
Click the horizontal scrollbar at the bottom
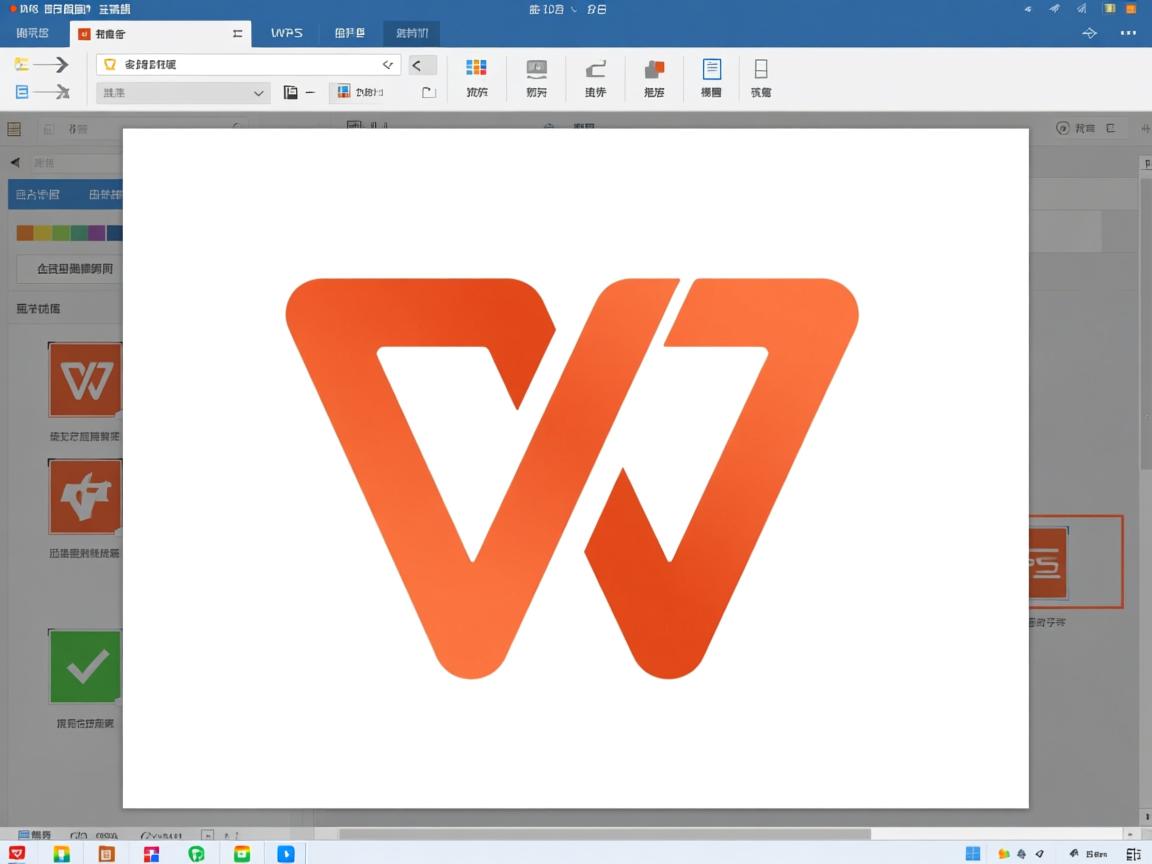pyautogui.click(x=604, y=834)
